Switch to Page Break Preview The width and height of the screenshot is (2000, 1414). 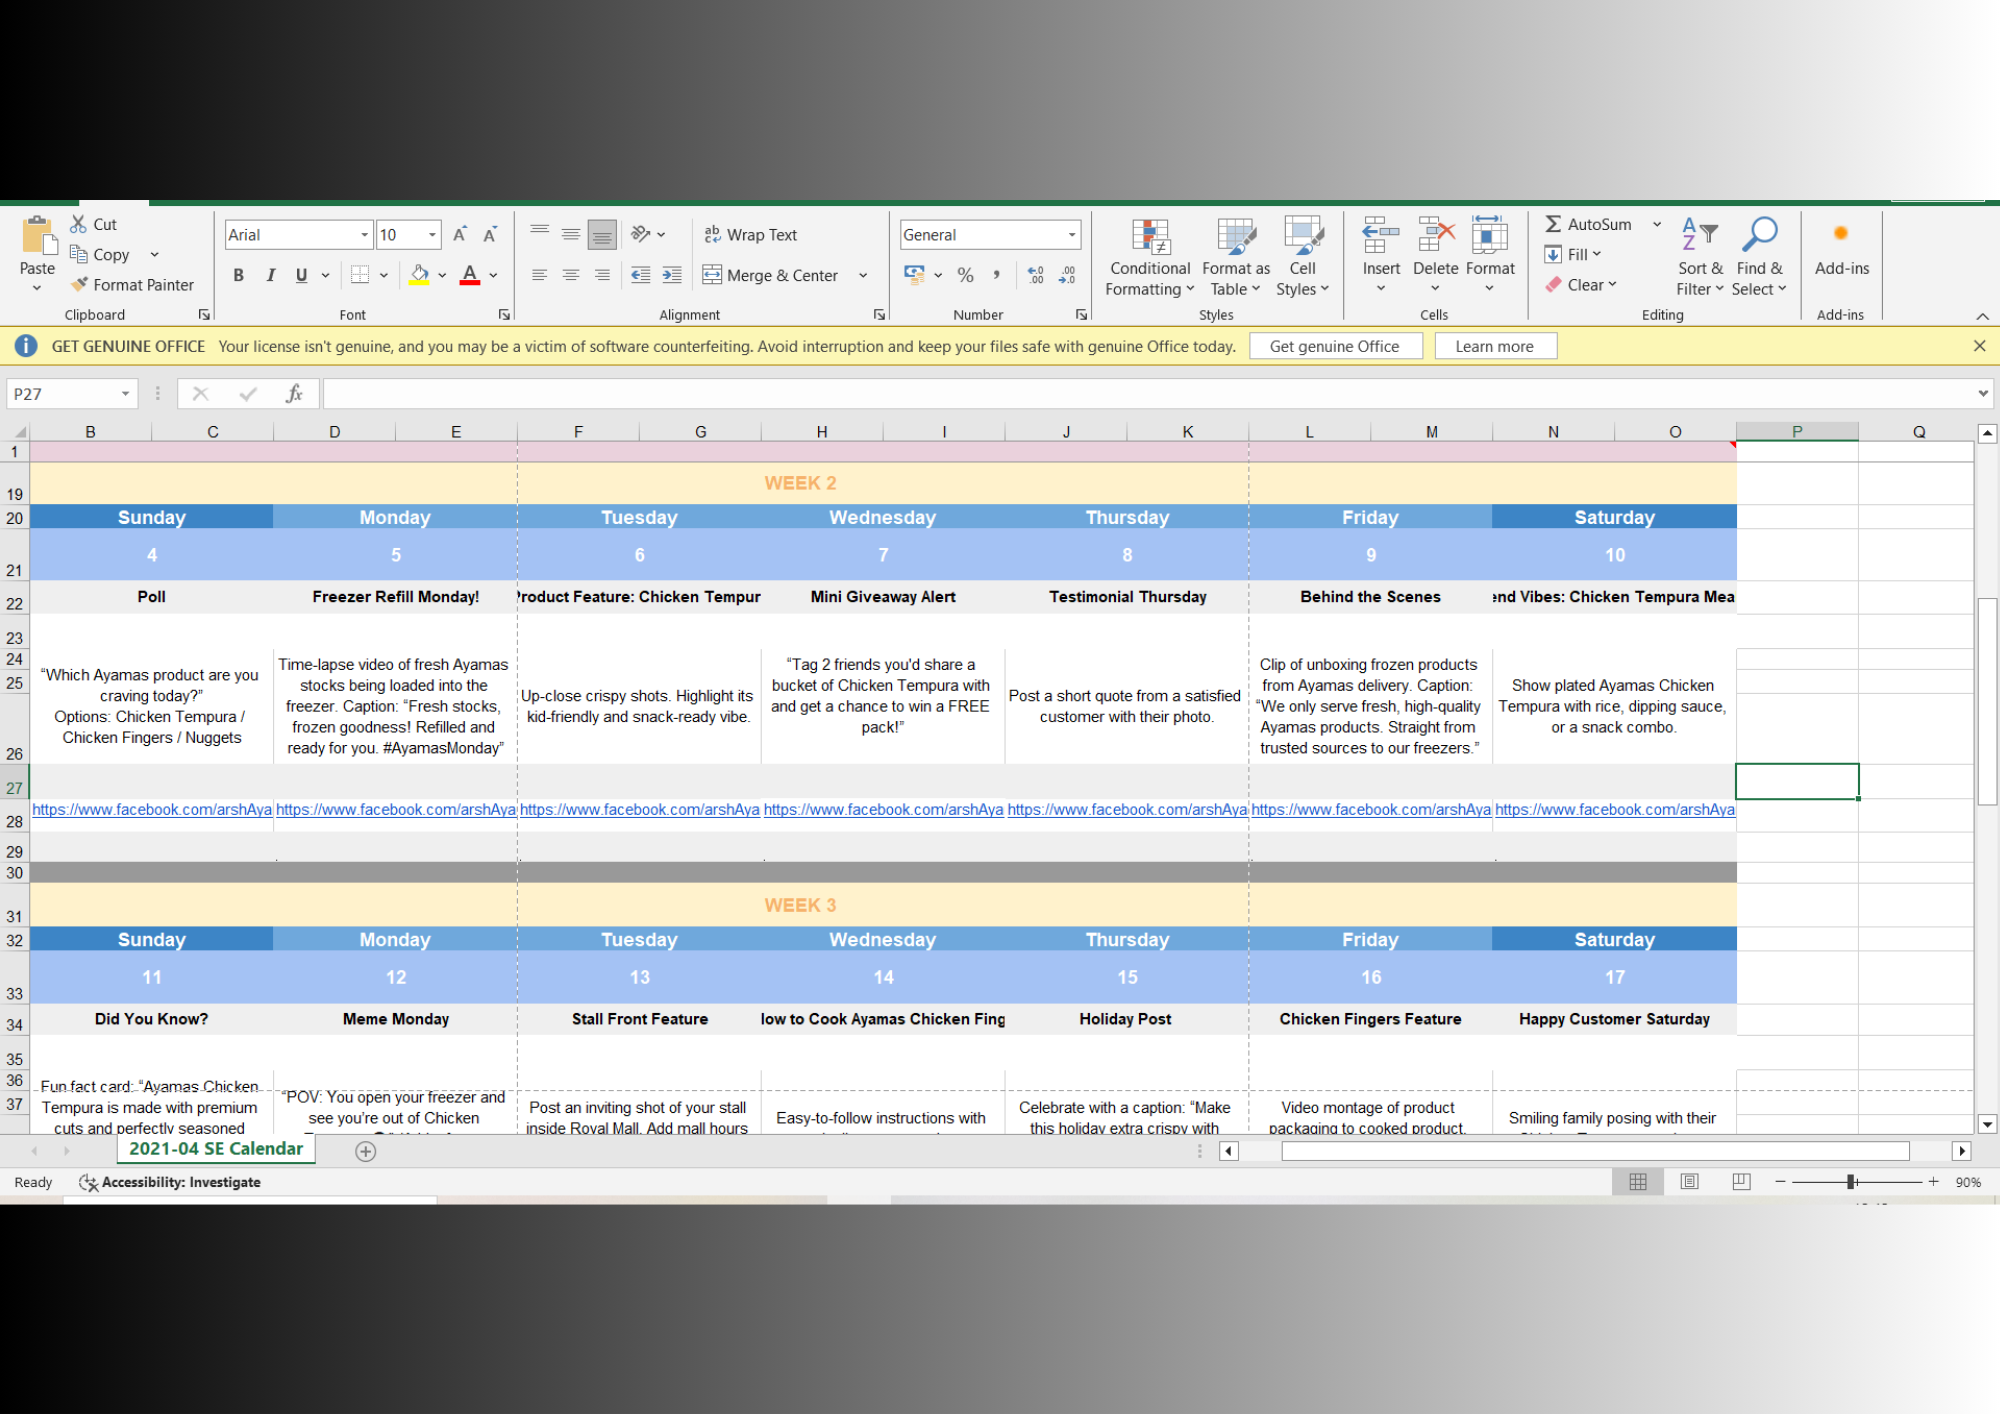coord(1741,1182)
